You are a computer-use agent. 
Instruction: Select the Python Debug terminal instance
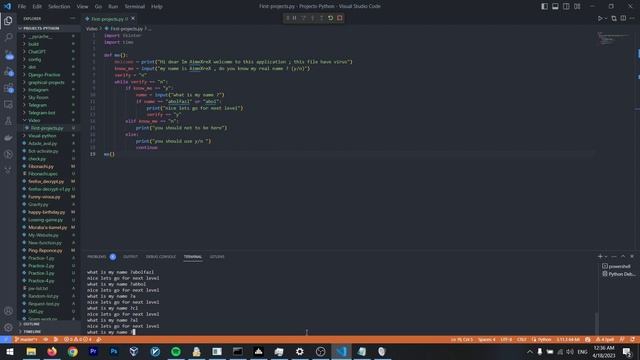click(x=619, y=274)
